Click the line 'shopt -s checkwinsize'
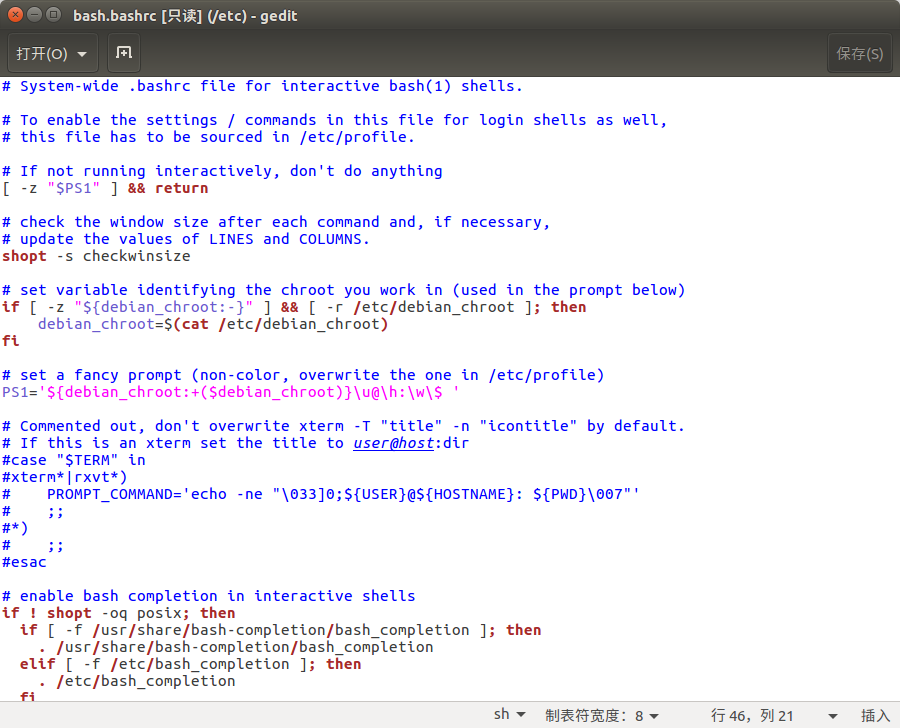 [96, 256]
